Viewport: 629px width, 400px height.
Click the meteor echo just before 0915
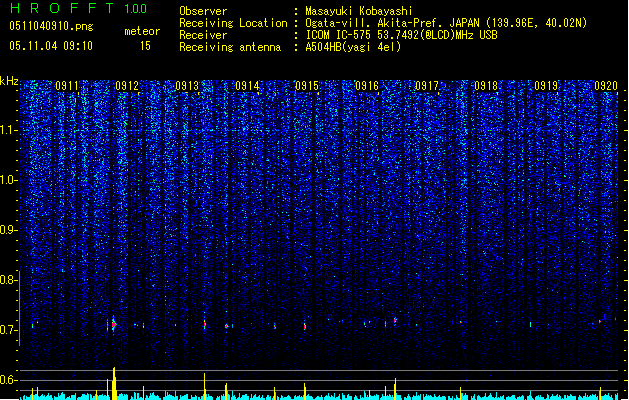pyautogui.click(x=304, y=326)
